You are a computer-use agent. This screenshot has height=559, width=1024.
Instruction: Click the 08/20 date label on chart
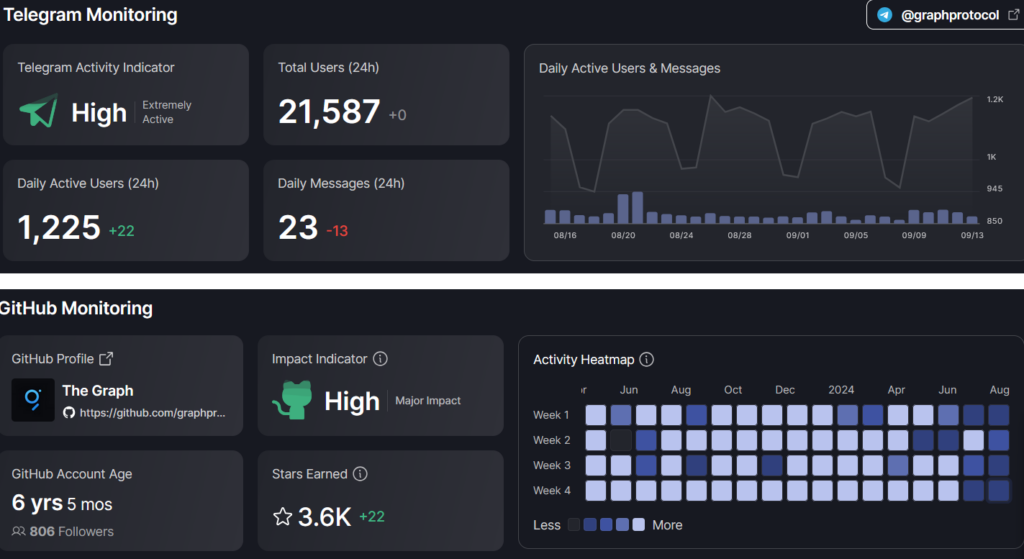(623, 235)
